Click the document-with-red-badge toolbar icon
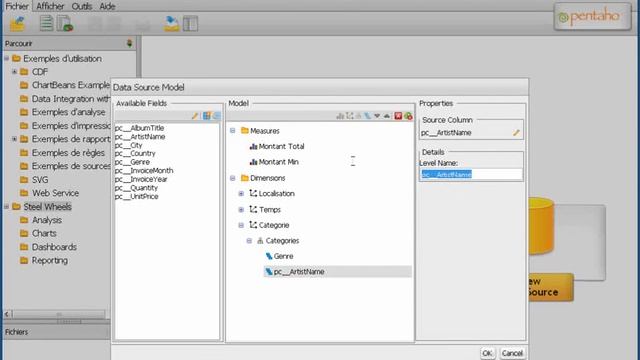This screenshot has width=640, height=360. coord(65,24)
